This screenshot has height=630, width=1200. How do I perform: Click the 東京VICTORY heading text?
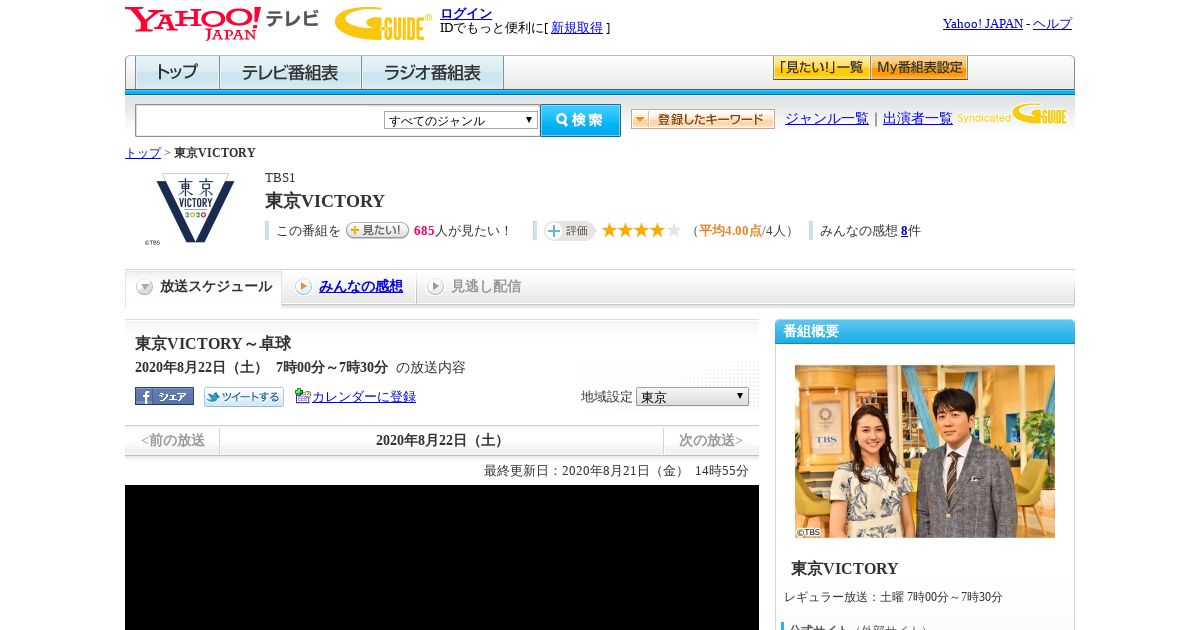325,201
